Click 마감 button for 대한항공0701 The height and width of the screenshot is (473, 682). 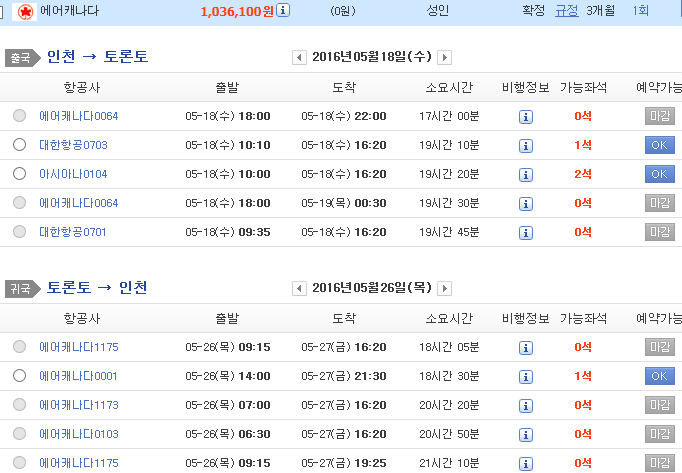point(659,232)
